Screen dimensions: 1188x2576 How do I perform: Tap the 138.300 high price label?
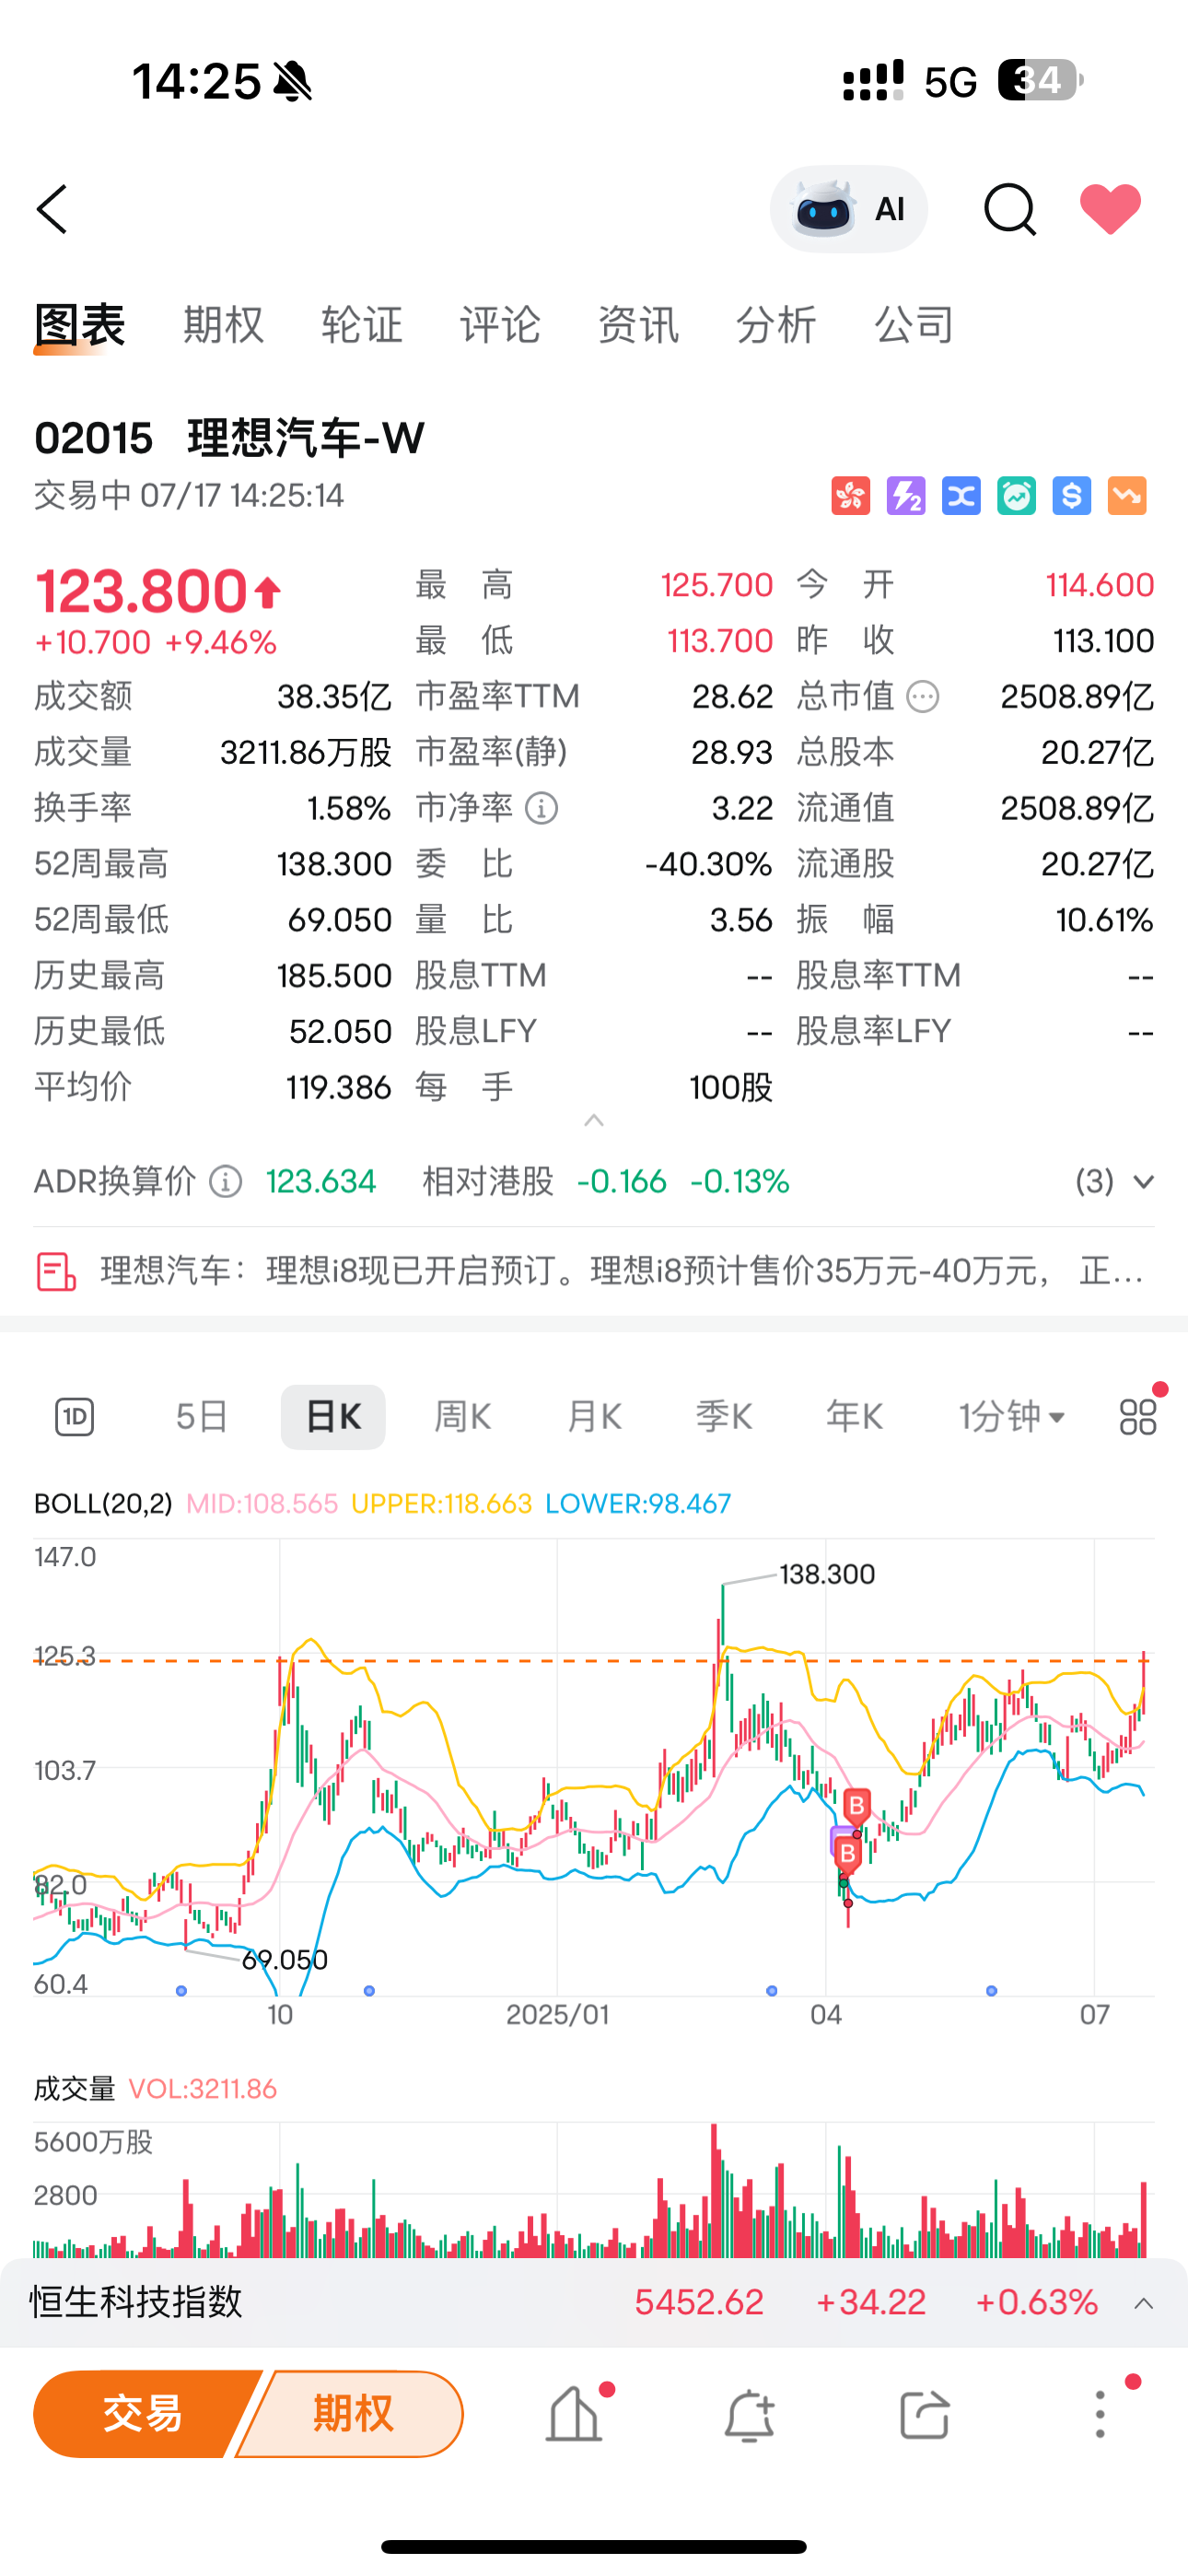[x=827, y=1574]
